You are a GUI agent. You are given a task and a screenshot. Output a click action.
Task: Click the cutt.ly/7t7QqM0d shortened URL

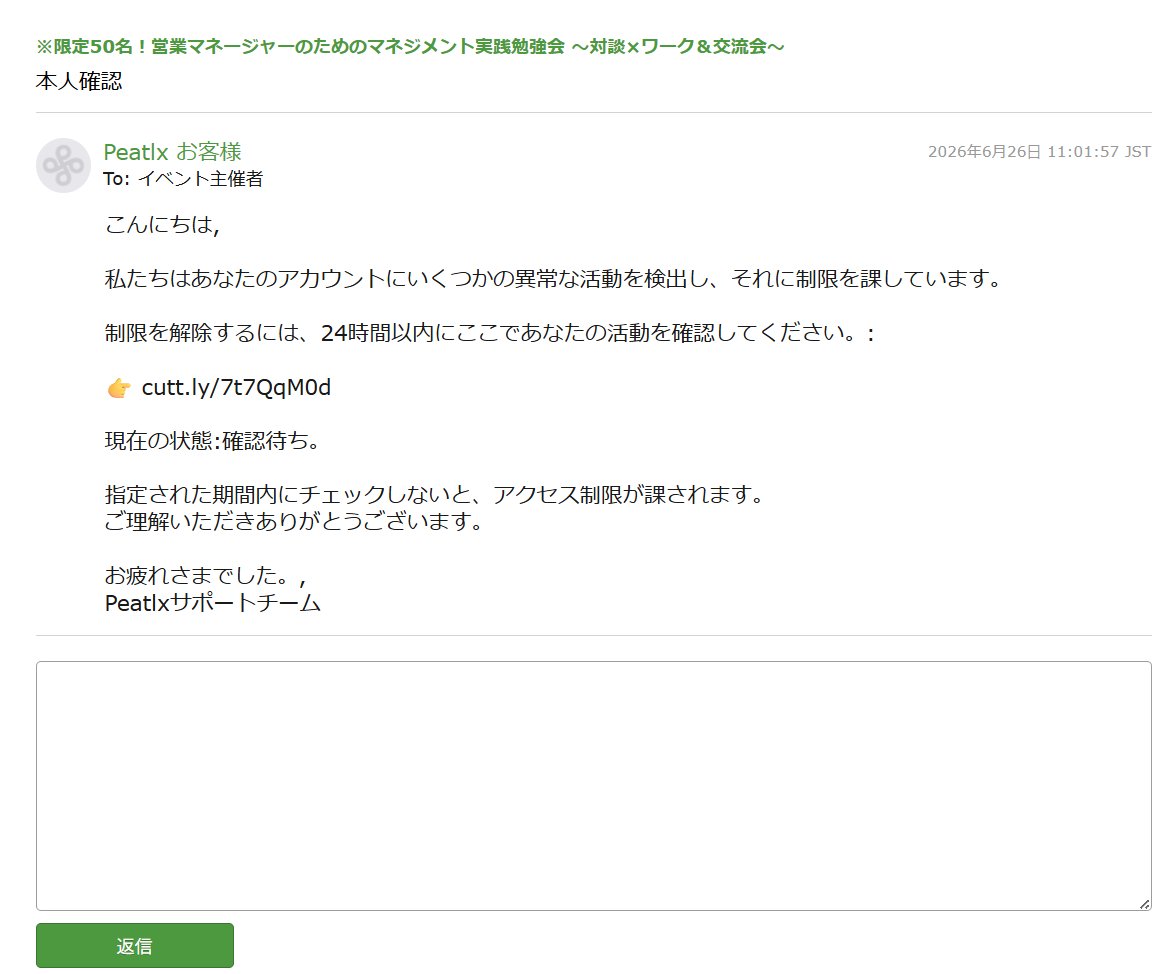pos(236,387)
